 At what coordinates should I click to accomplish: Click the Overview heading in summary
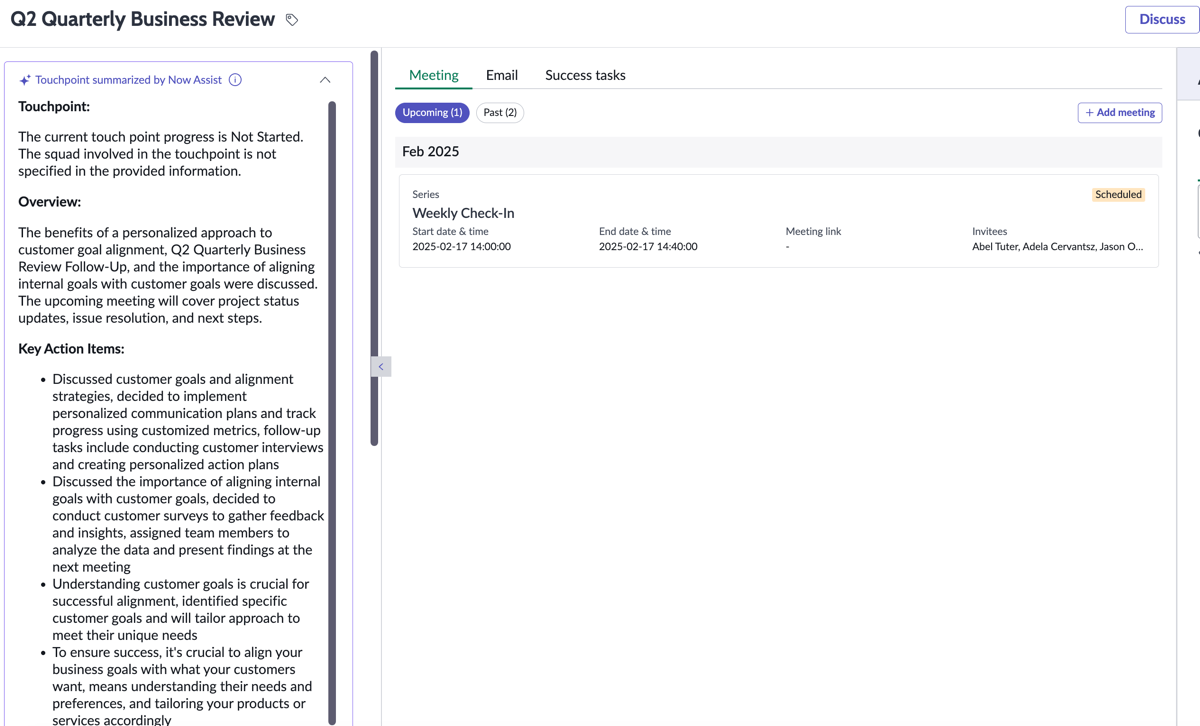click(49, 202)
